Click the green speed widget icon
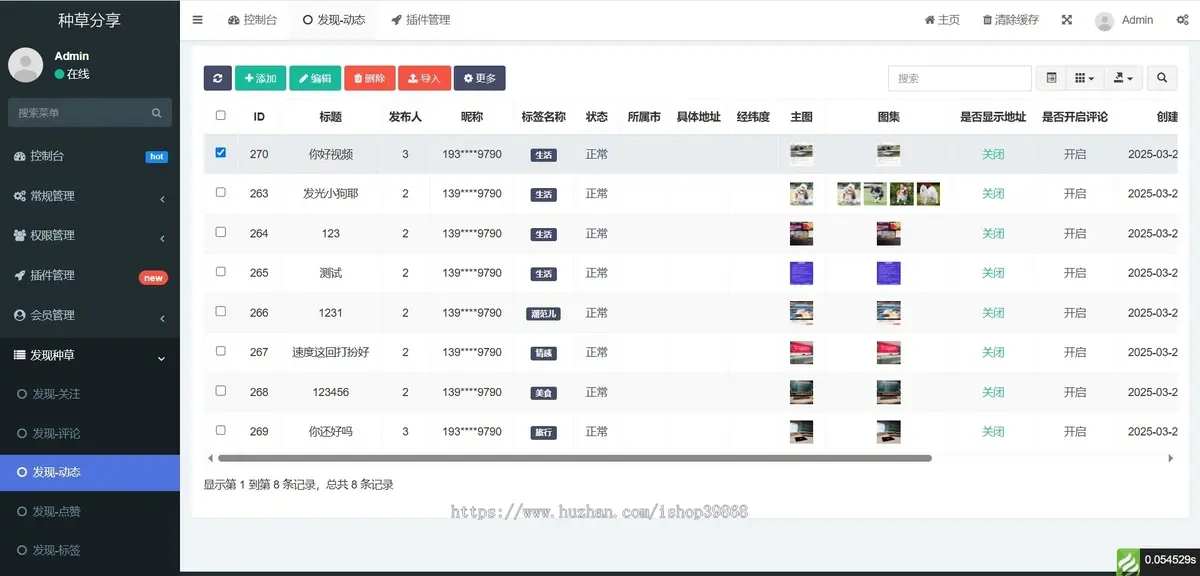 pyautogui.click(x=1128, y=561)
